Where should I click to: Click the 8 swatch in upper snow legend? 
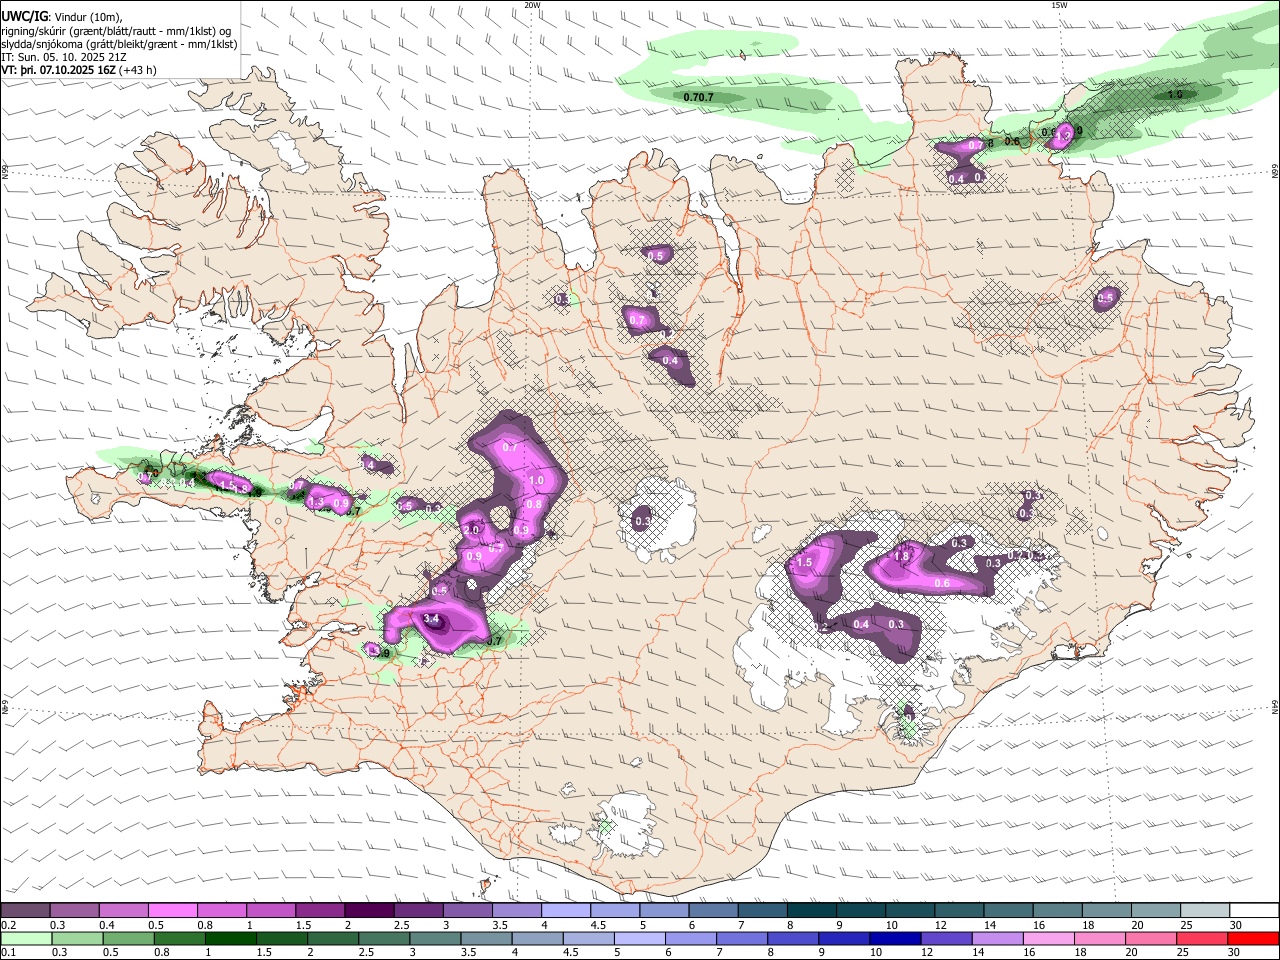(812, 911)
